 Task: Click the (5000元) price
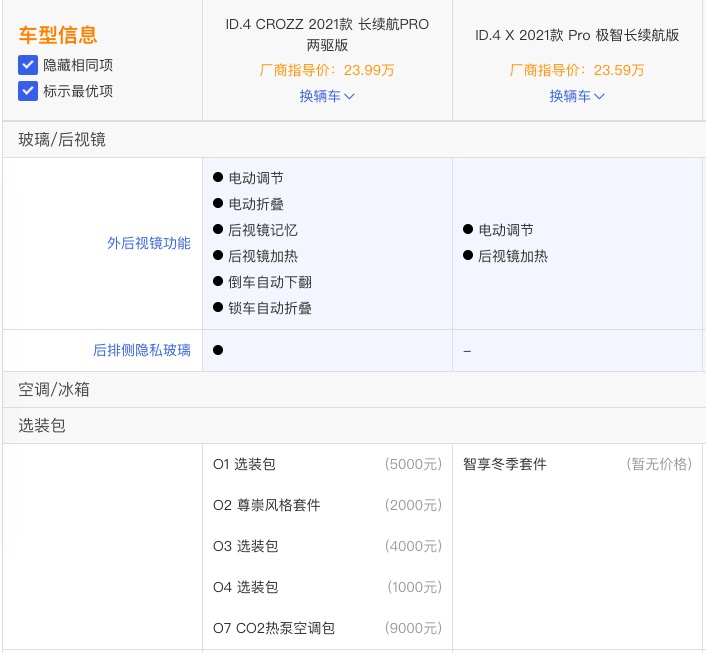[413, 464]
